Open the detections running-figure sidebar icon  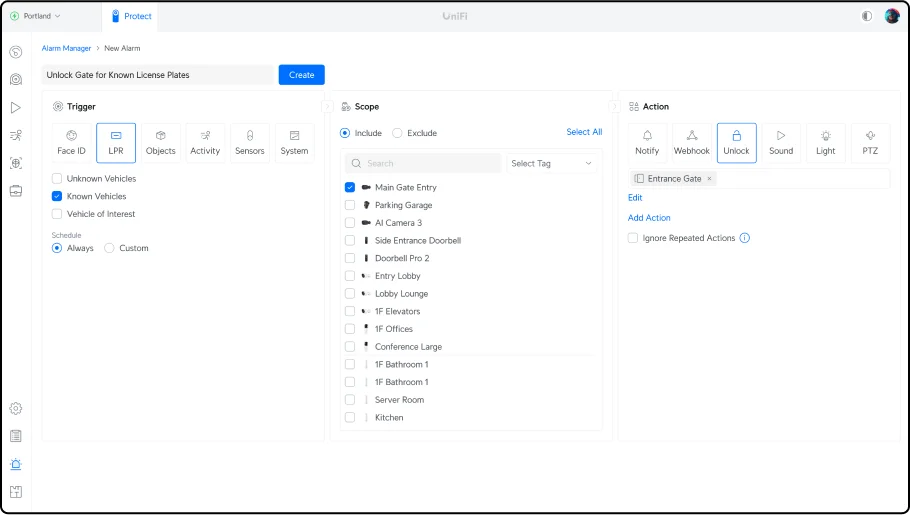click(x=16, y=135)
